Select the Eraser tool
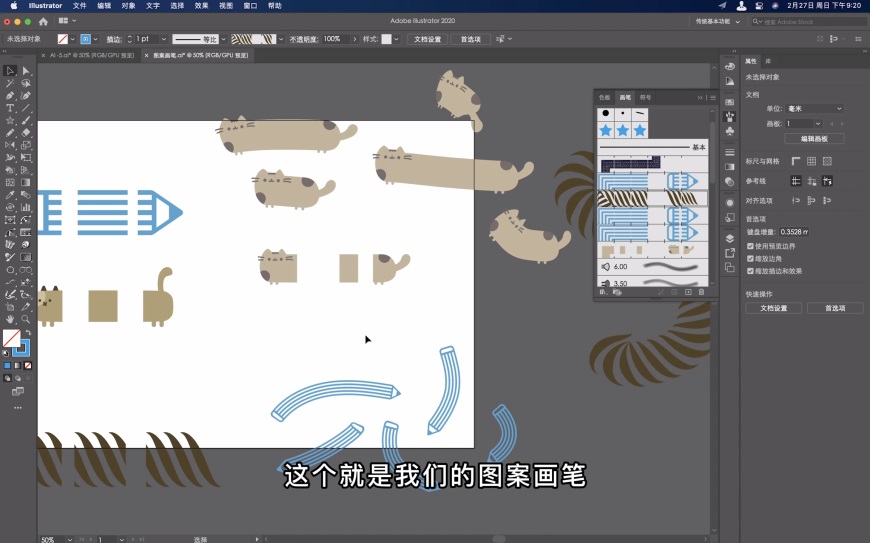The width and height of the screenshot is (870, 543). tap(26, 133)
